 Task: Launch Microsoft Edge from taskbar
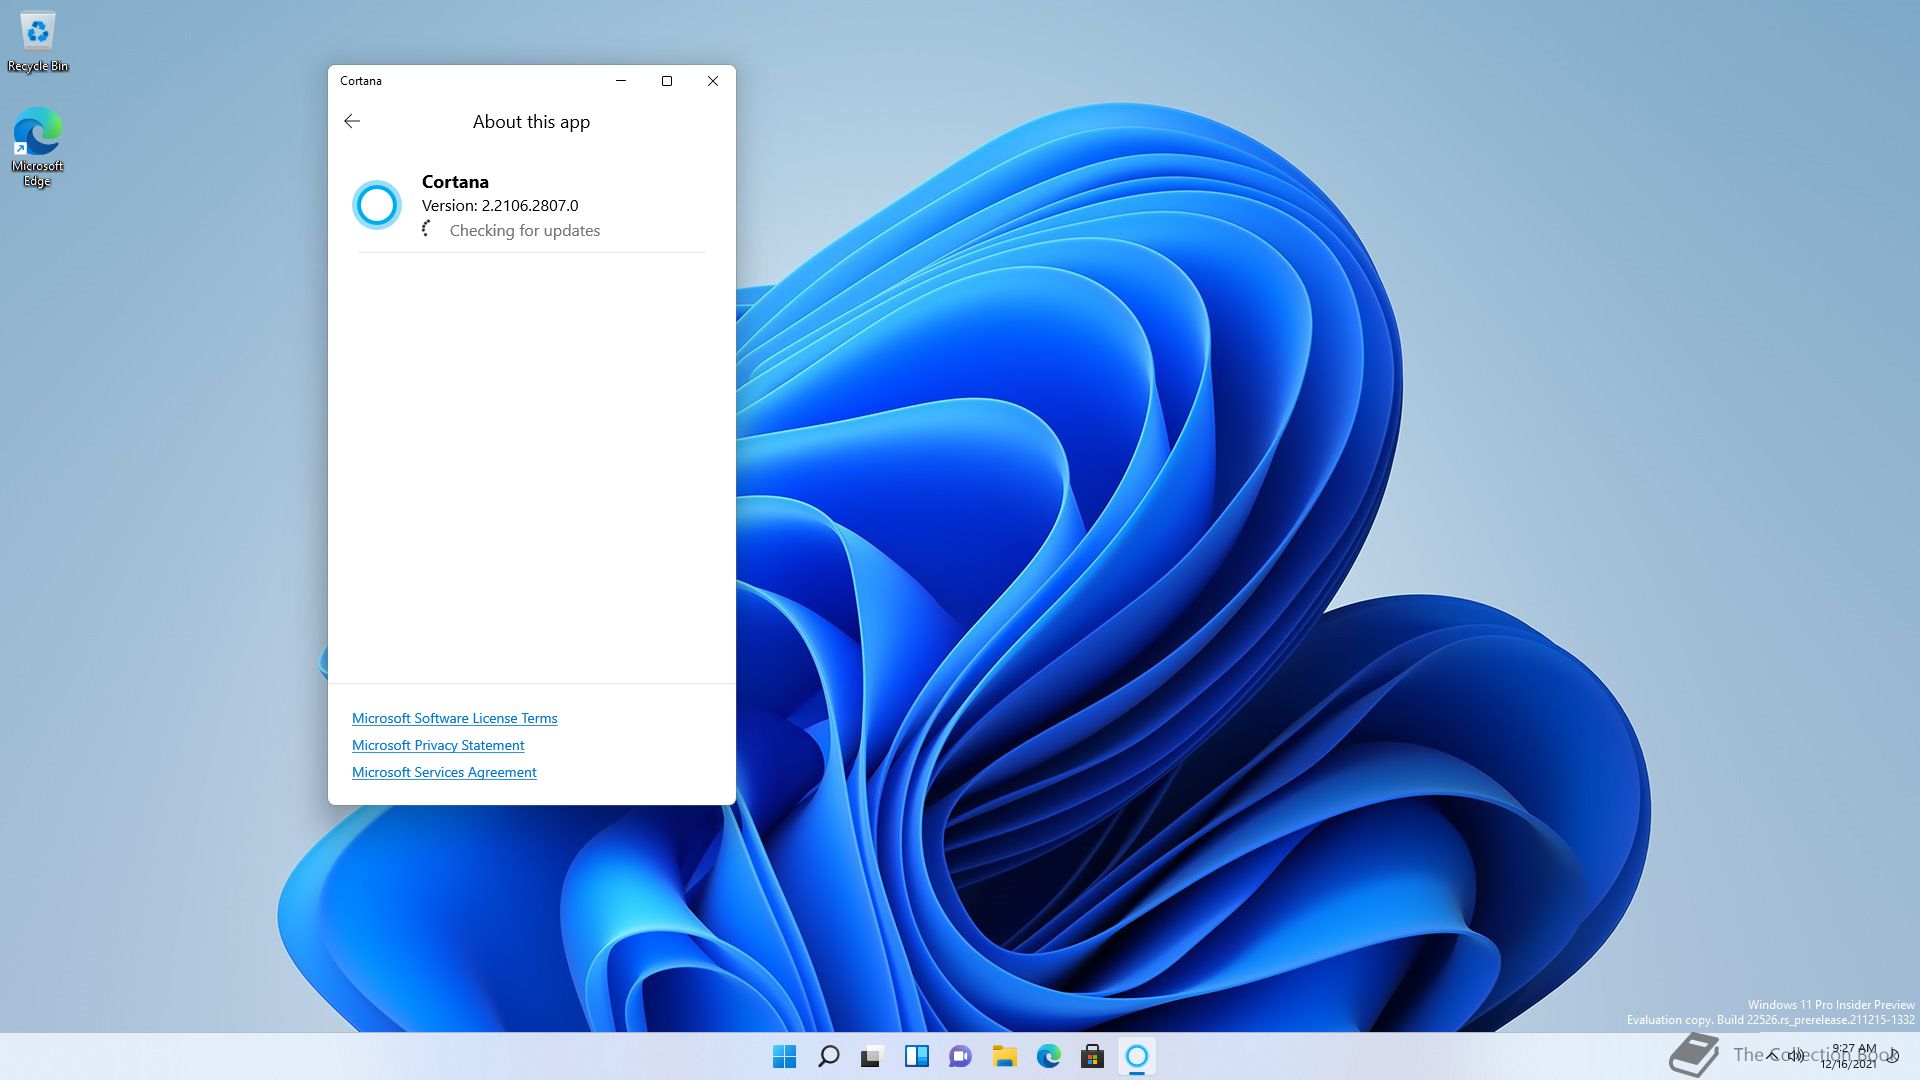tap(1049, 1056)
